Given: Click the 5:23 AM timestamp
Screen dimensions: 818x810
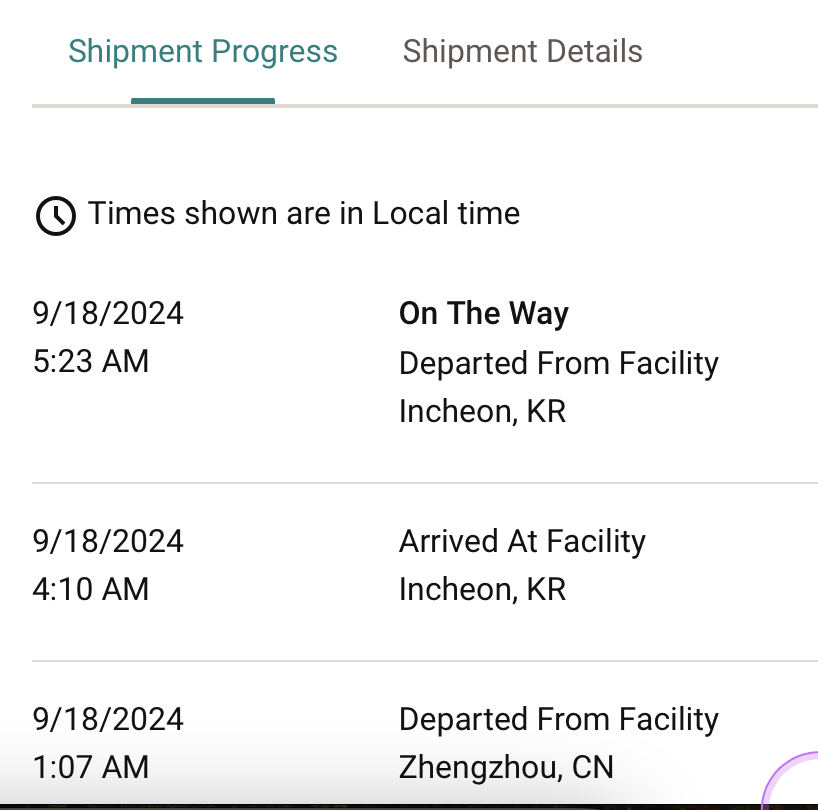Looking at the screenshot, I should tap(91, 362).
